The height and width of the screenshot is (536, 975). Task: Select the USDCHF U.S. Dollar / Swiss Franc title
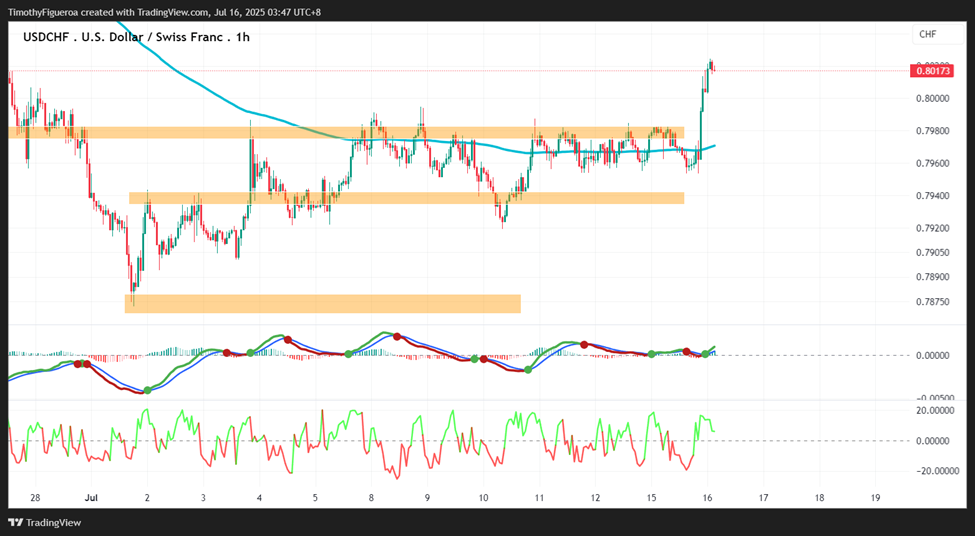(x=136, y=37)
